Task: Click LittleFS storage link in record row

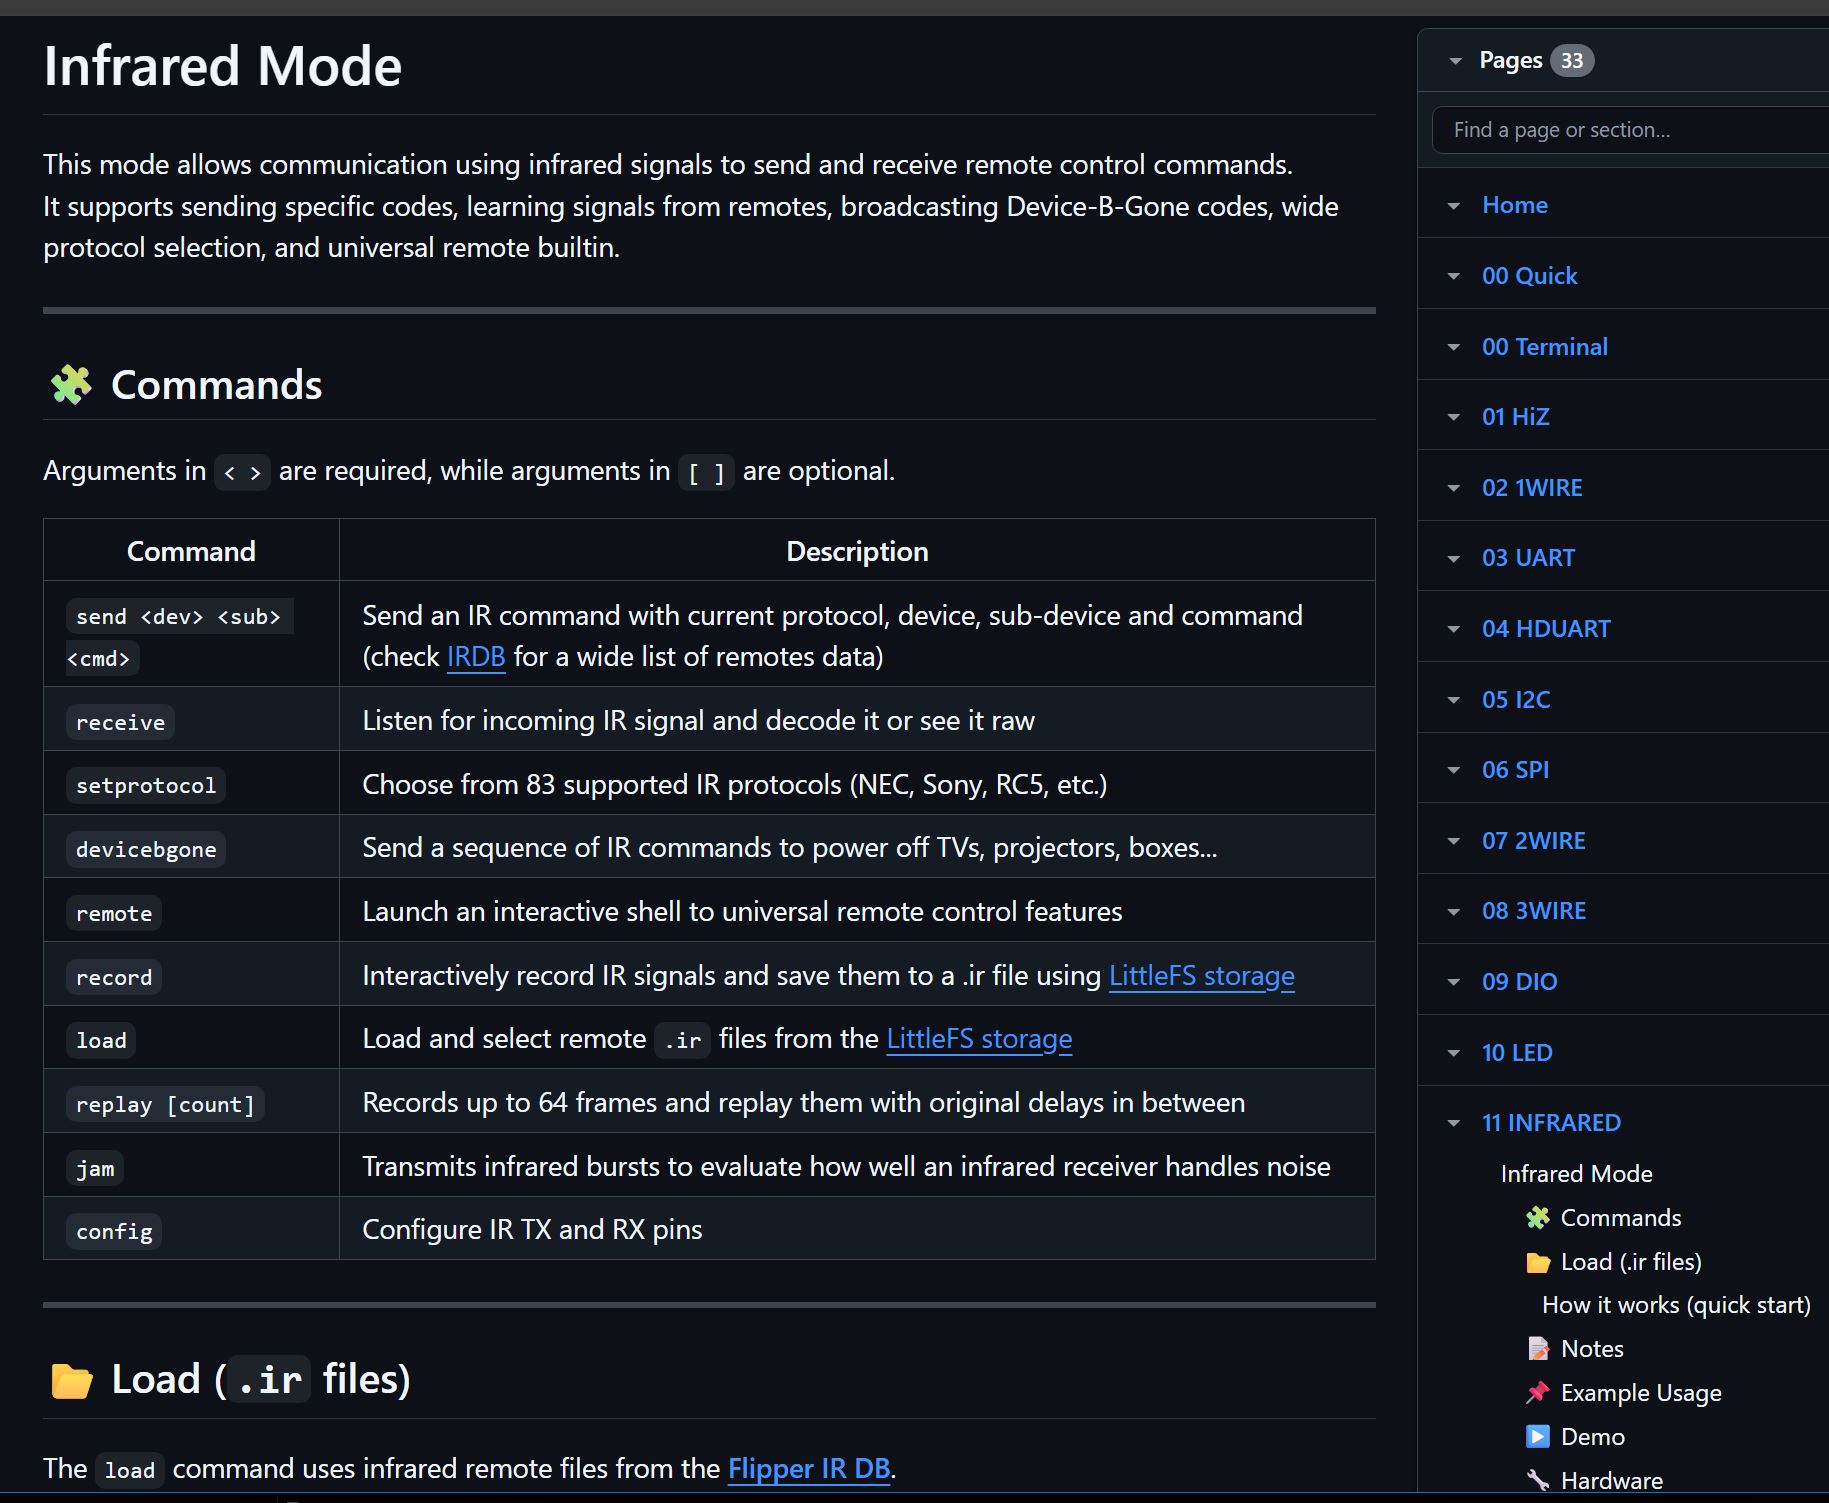Action: [x=1201, y=976]
